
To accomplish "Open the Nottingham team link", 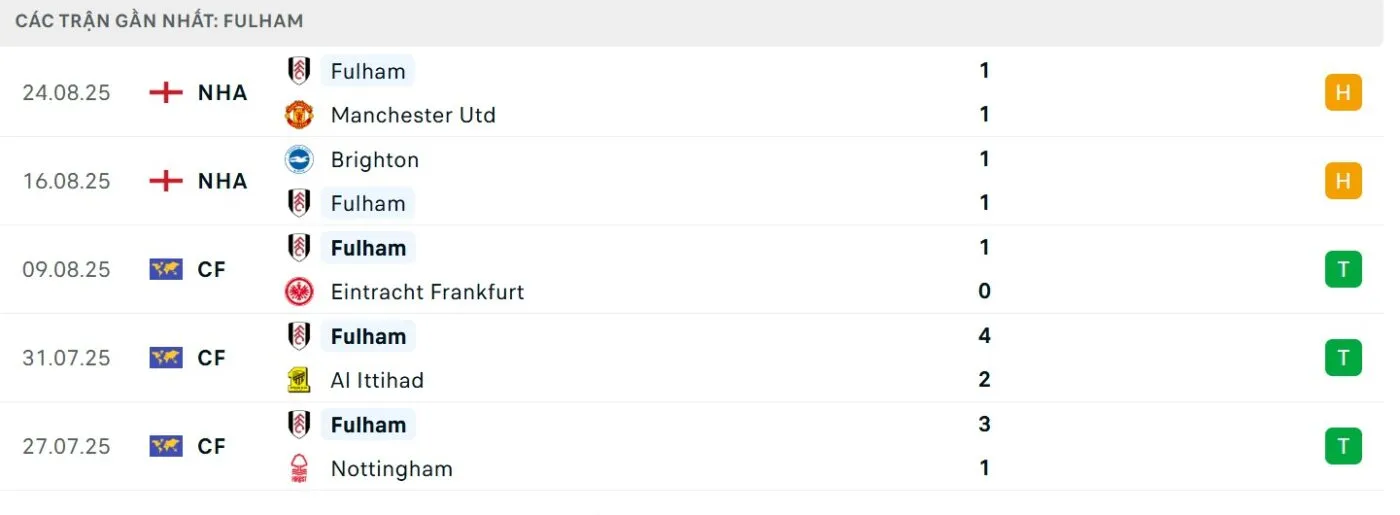I will point(391,469).
